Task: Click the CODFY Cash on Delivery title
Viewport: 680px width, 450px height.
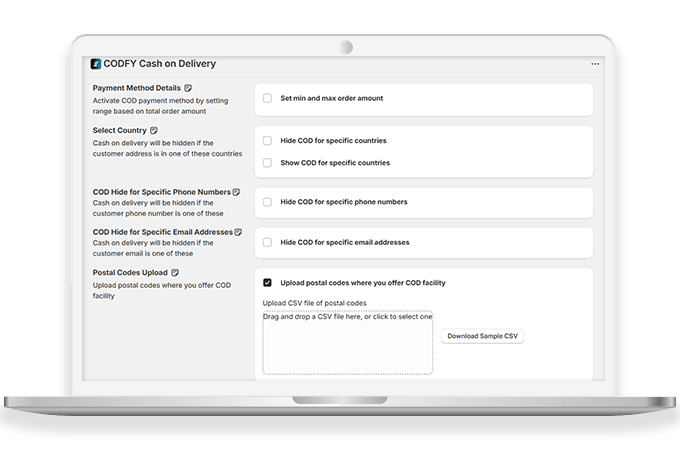Action: pos(160,64)
